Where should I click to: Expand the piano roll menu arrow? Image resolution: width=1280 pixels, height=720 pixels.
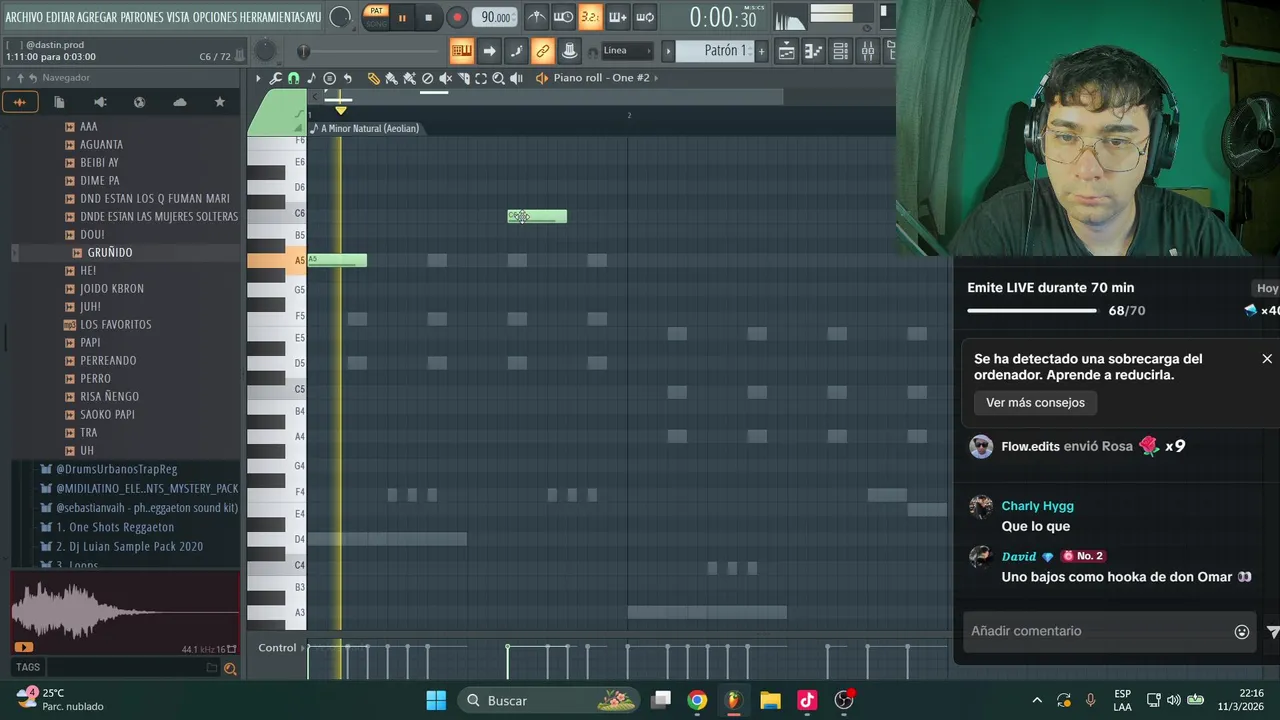[x=258, y=78]
